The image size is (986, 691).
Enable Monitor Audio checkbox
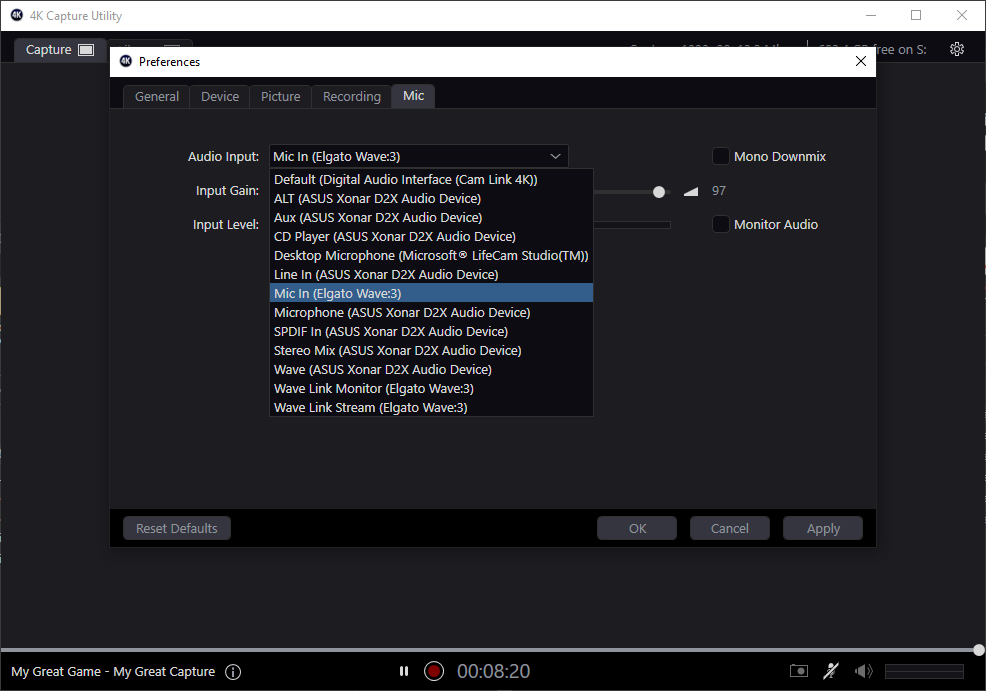tap(721, 224)
